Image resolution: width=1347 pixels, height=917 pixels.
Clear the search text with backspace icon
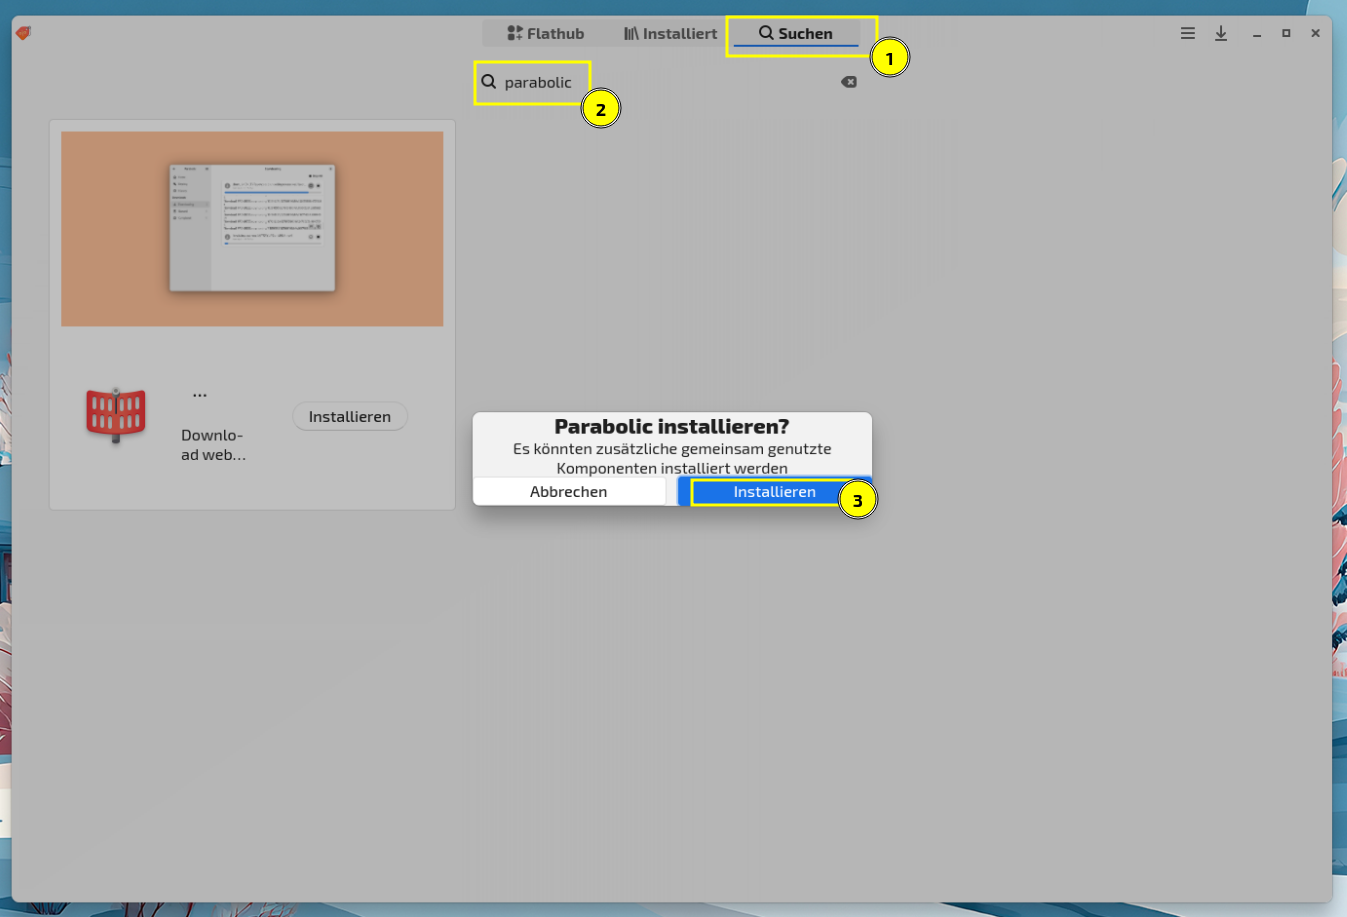pos(848,82)
